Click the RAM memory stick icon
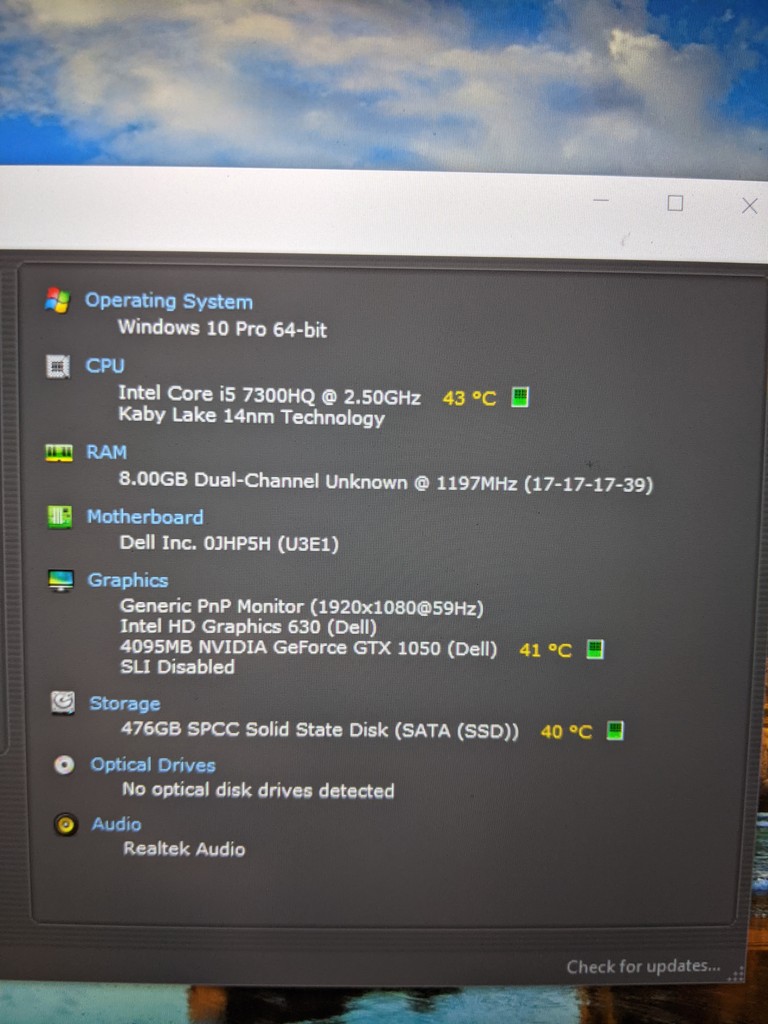768x1024 pixels. (59, 453)
